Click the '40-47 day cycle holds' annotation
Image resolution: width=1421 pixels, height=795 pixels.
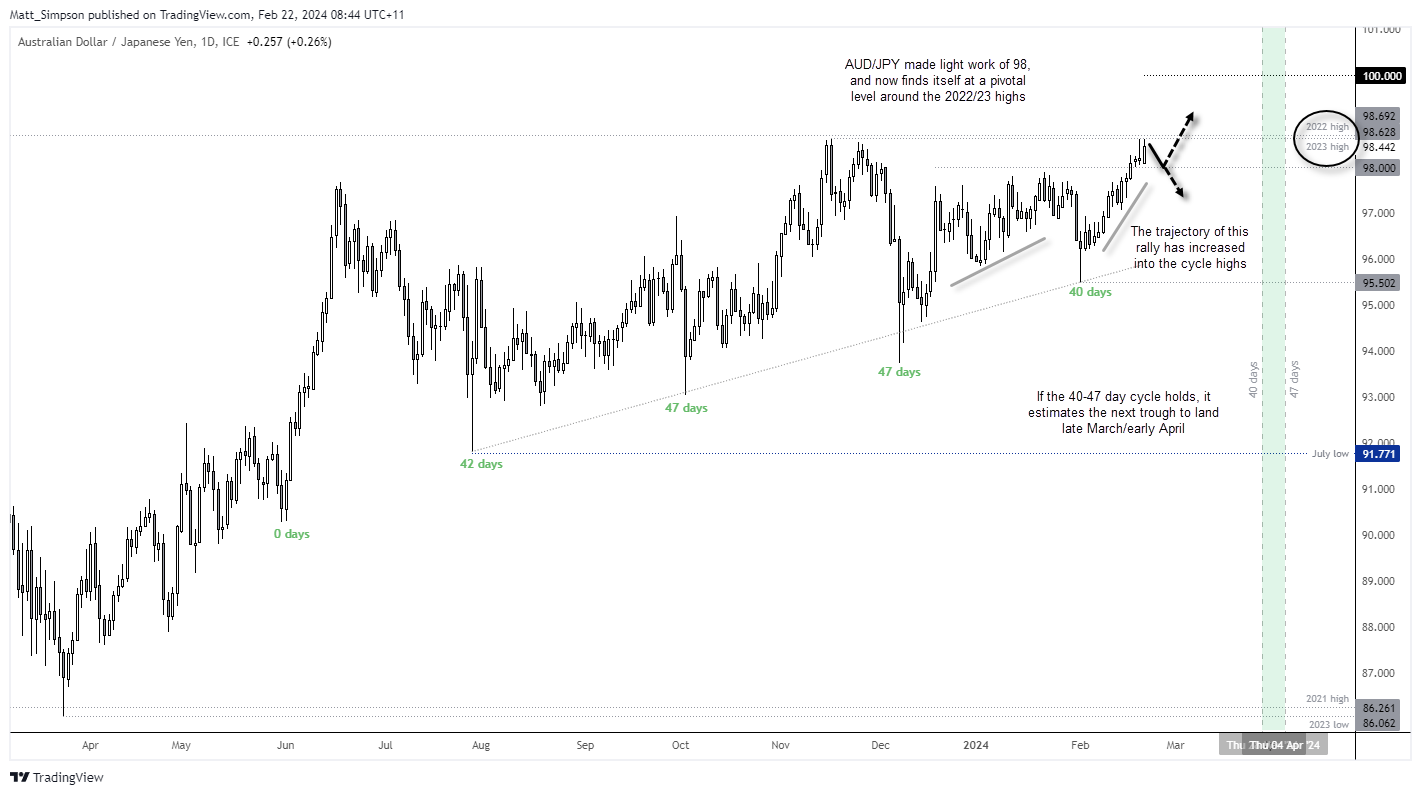(x=1123, y=413)
